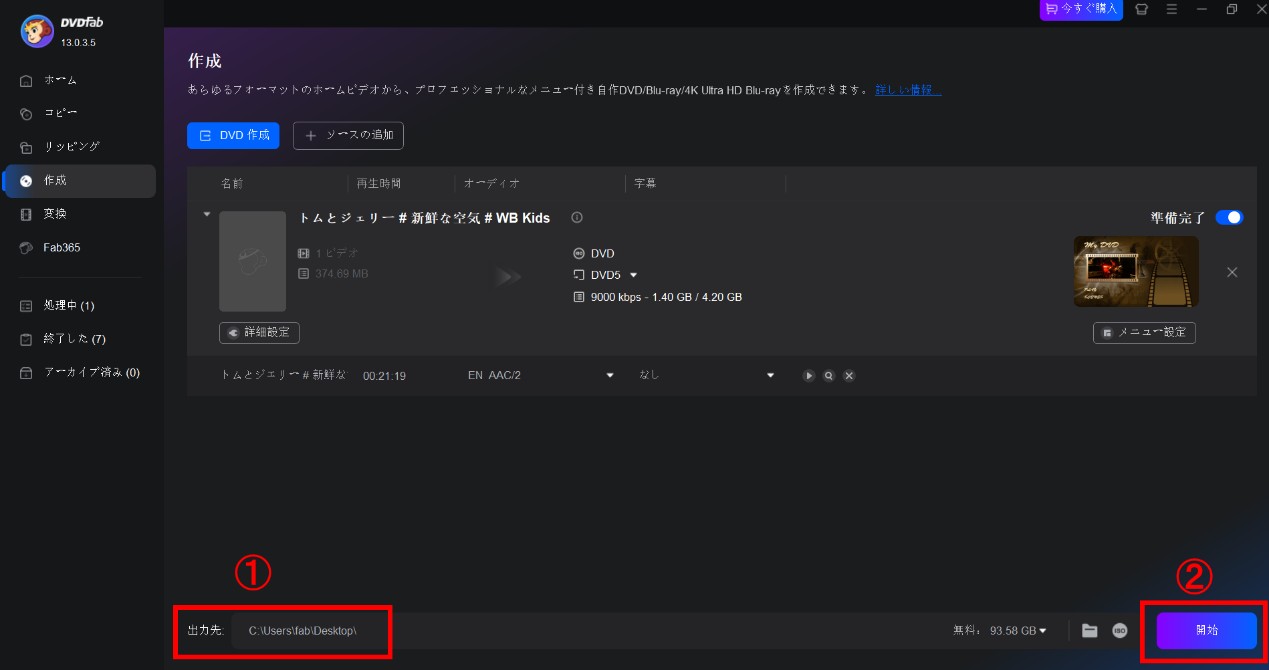Viewport: 1269px width, 670px height.
Task: Click the truncated title in the title row
Action: point(283,375)
